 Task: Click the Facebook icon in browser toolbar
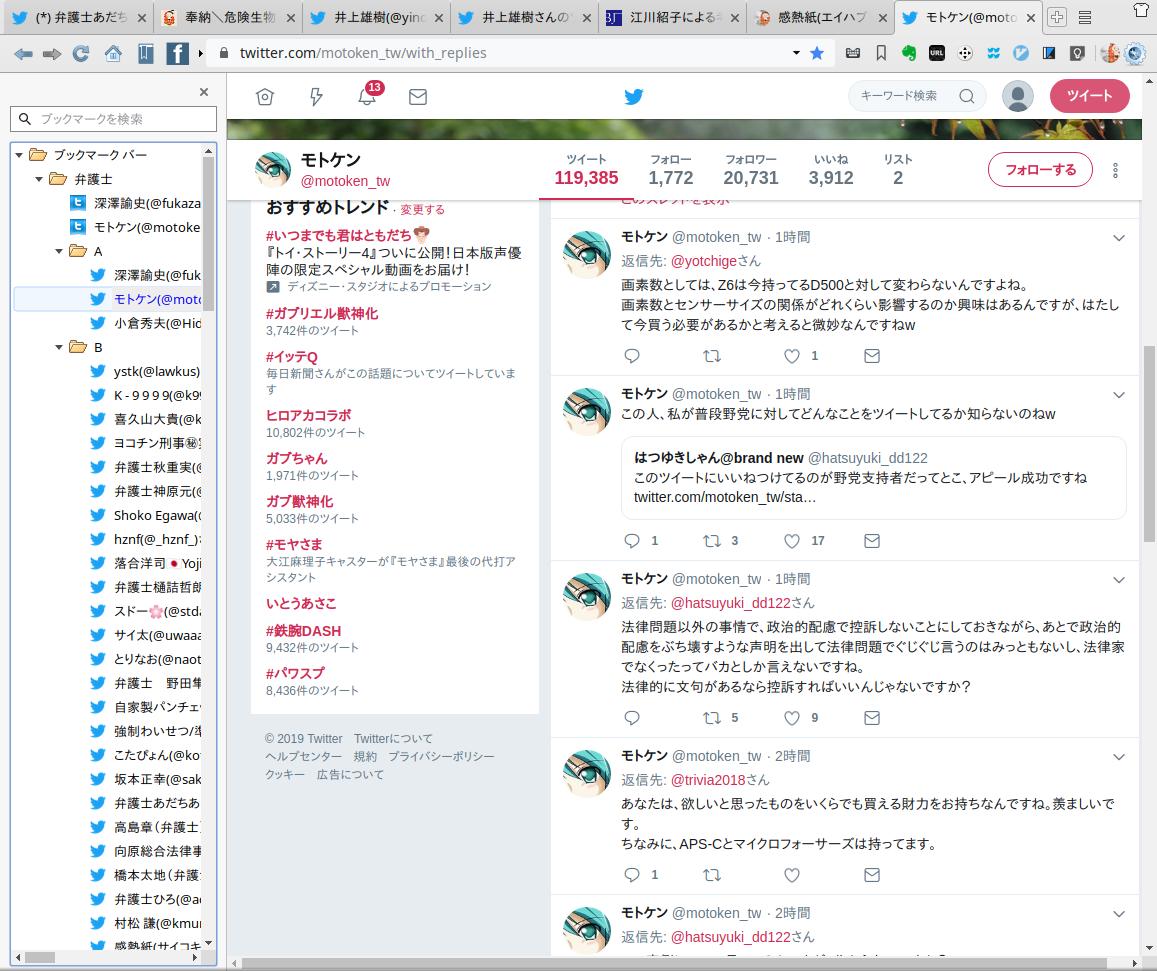point(177,53)
